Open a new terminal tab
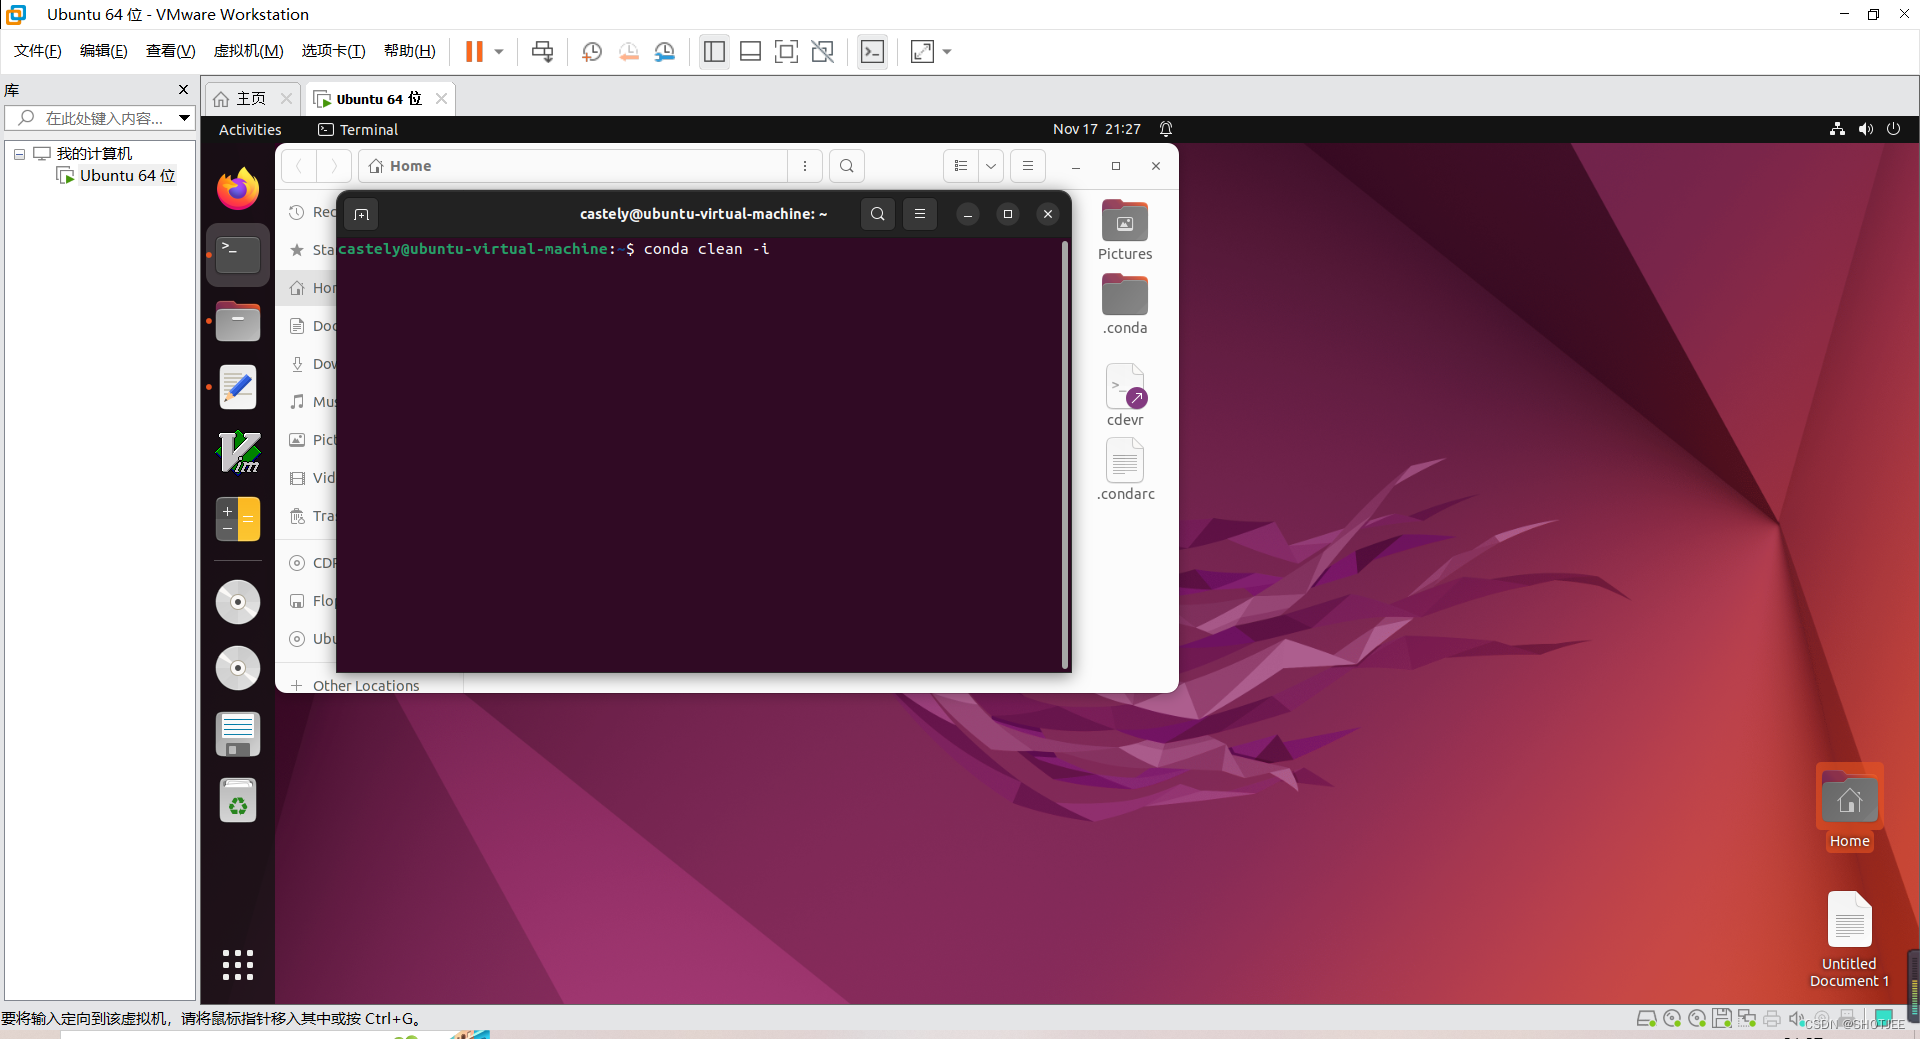This screenshot has height=1039, width=1920. tap(361, 213)
